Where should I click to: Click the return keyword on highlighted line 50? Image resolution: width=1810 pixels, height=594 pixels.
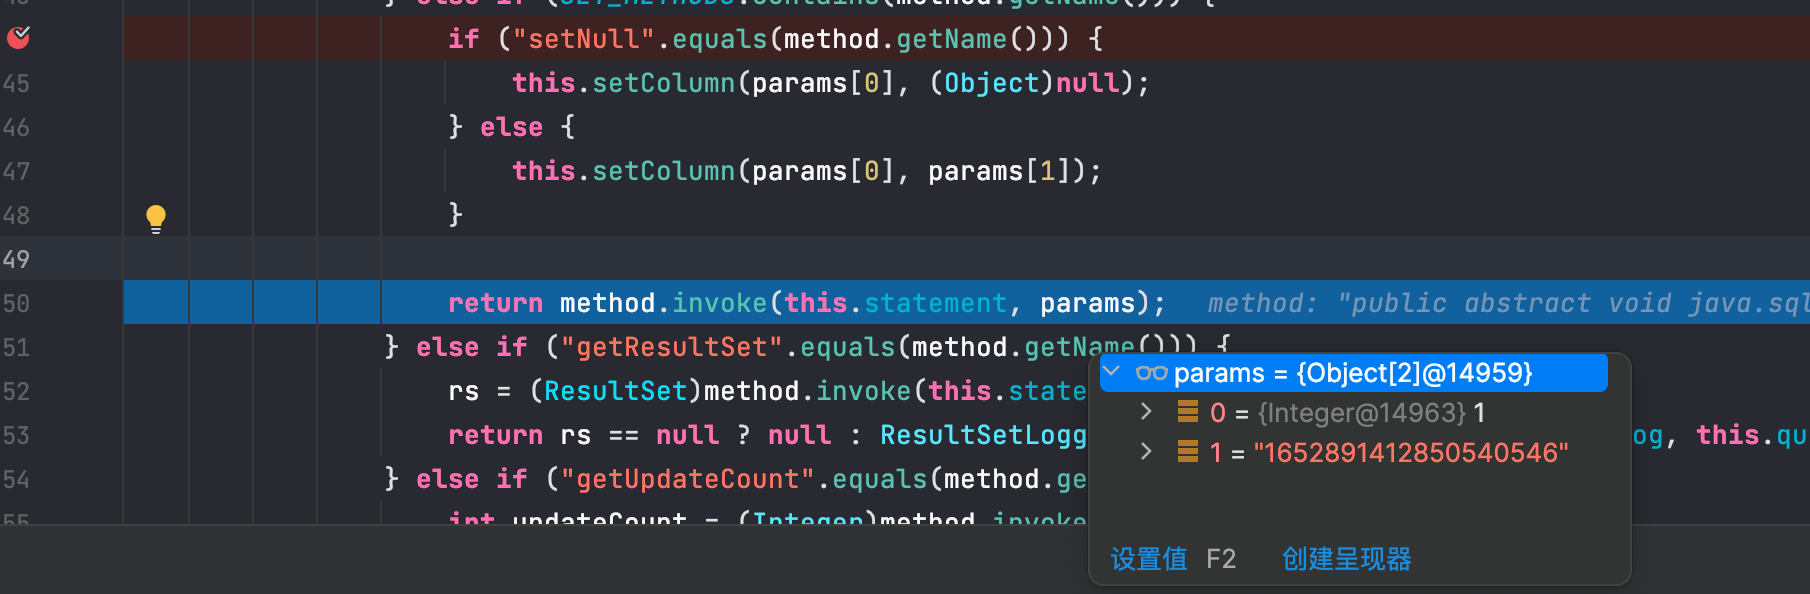click(x=495, y=303)
